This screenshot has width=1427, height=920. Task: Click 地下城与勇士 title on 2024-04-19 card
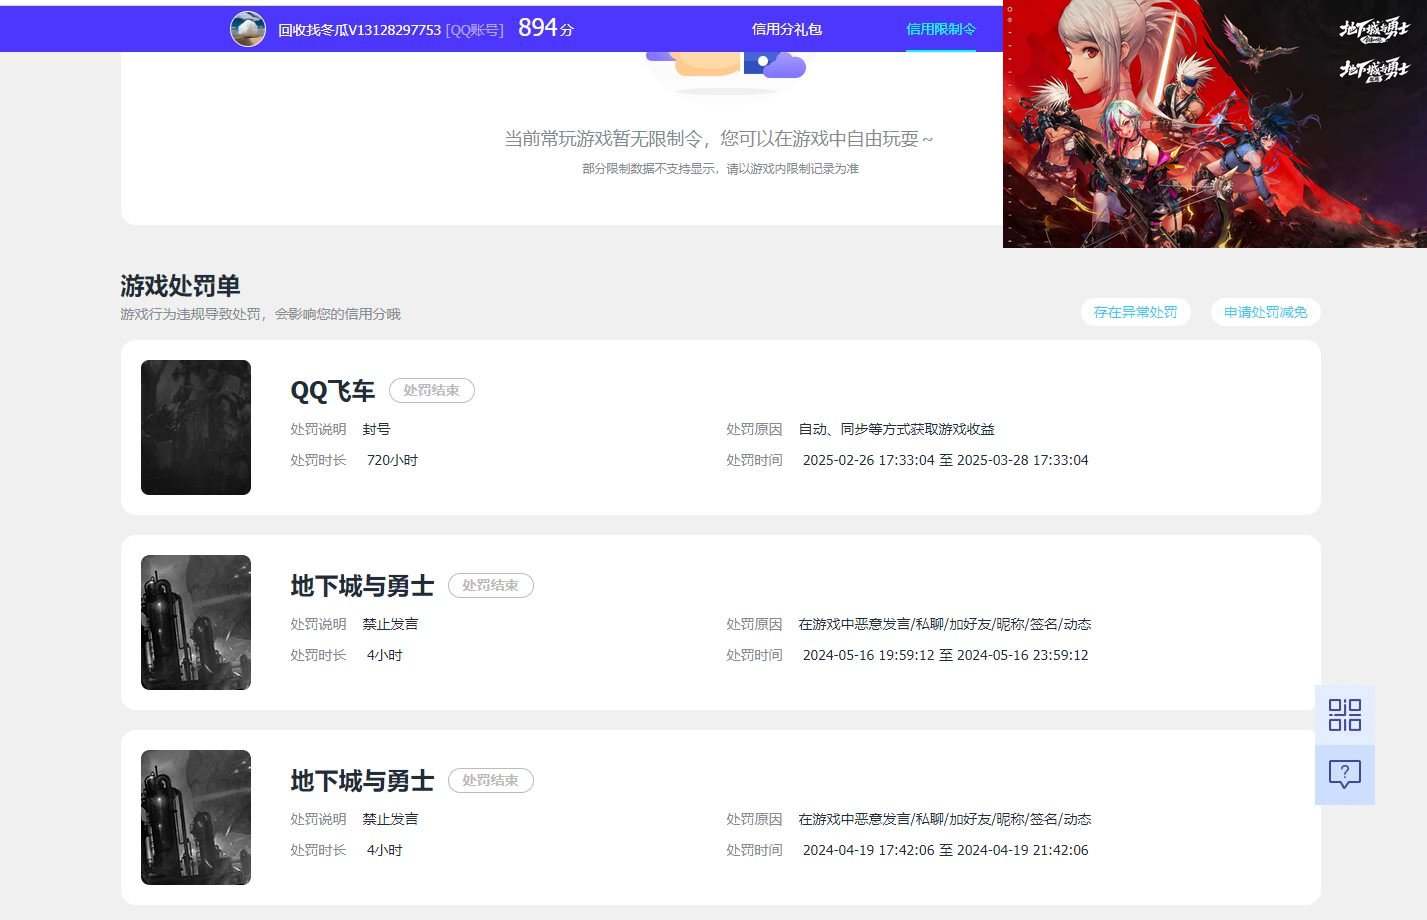point(362,781)
